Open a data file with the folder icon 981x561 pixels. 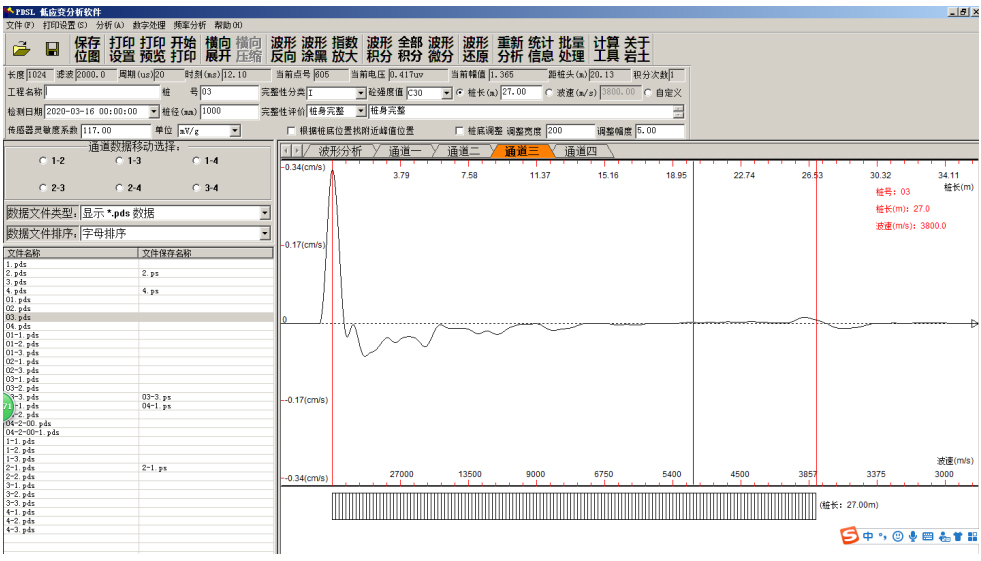point(21,49)
